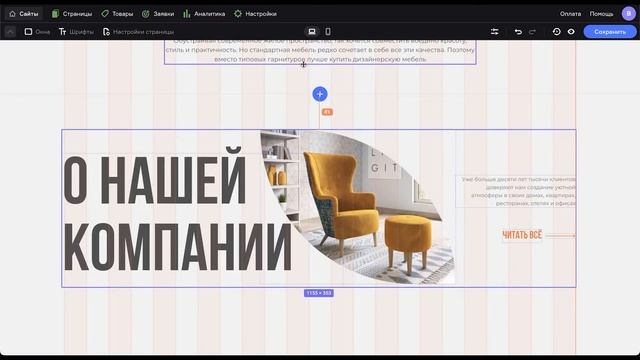640x360 pixels.
Task: Open the Настройки section
Action: click(256, 14)
